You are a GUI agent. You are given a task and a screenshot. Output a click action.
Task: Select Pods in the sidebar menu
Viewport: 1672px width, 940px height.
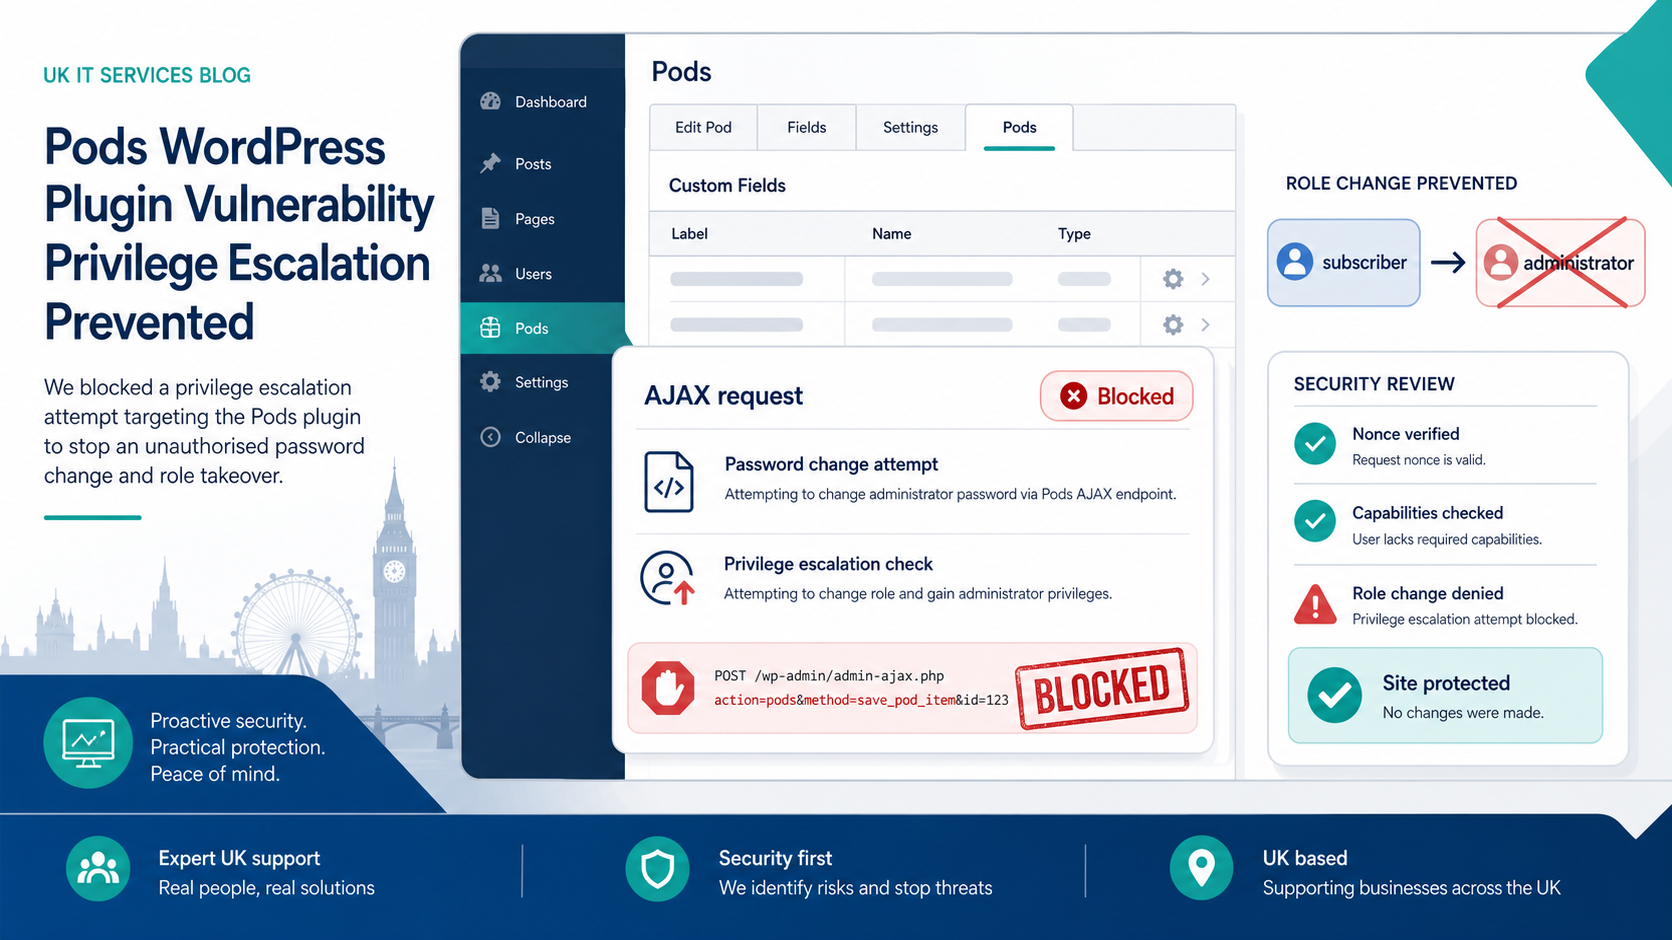pyautogui.click(x=542, y=328)
